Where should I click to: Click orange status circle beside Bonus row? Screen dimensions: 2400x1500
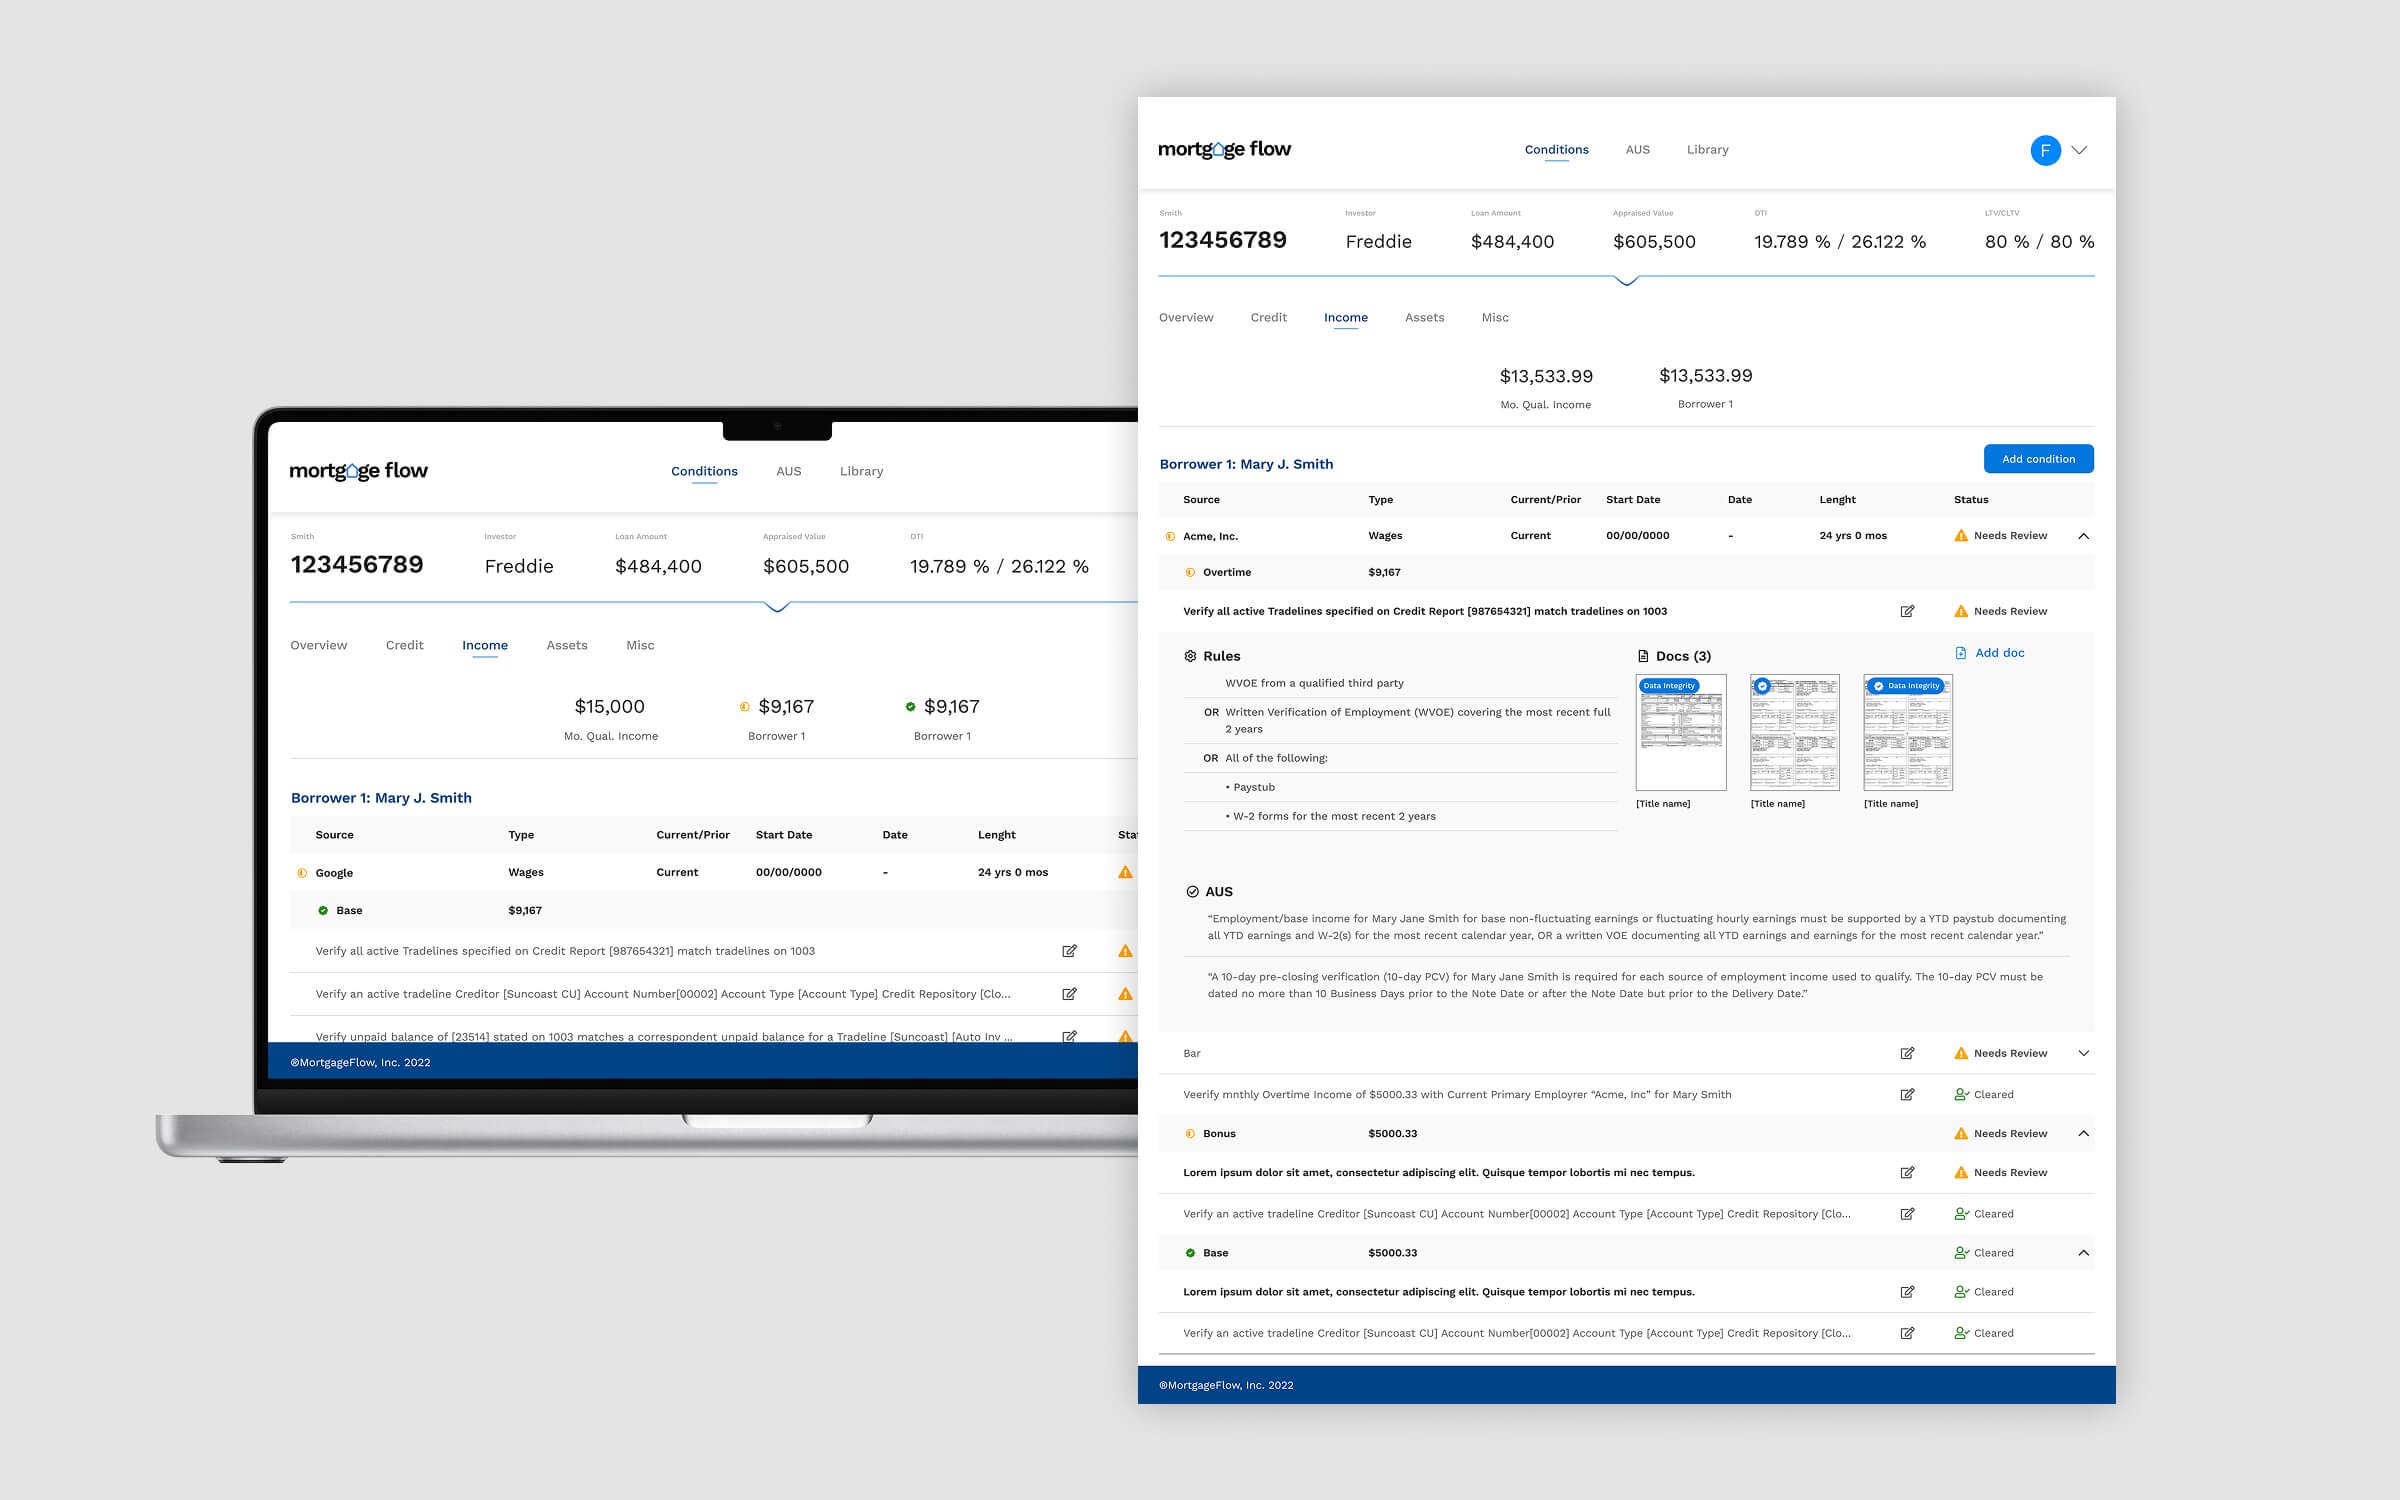click(x=1190, y=1134)
